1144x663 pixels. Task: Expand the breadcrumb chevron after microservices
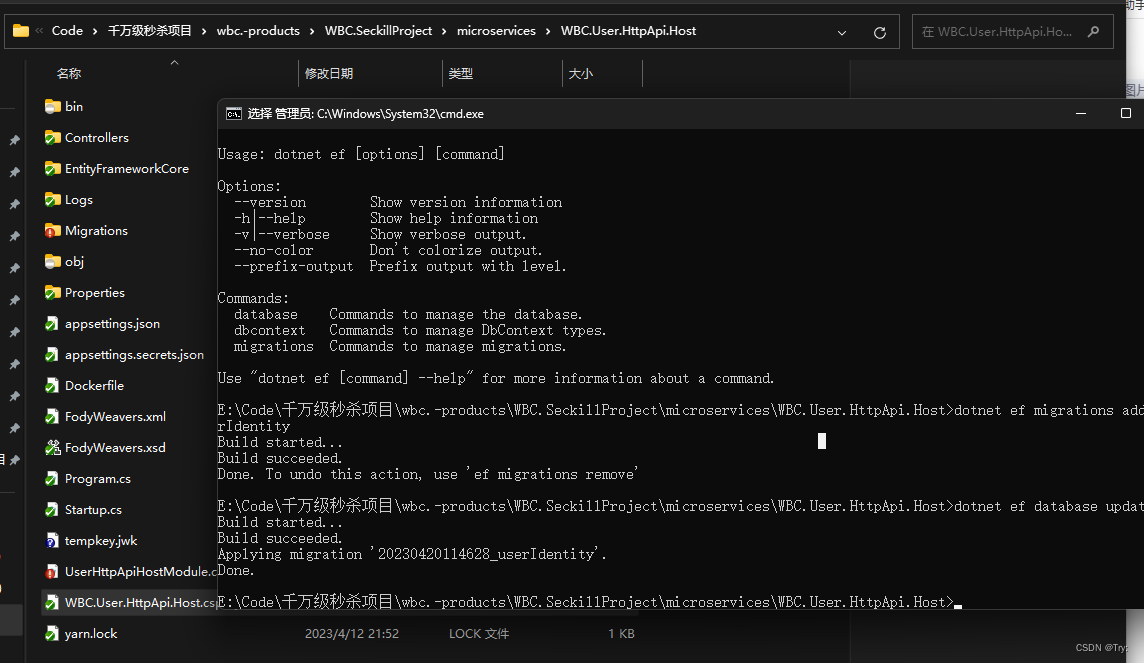546,31
